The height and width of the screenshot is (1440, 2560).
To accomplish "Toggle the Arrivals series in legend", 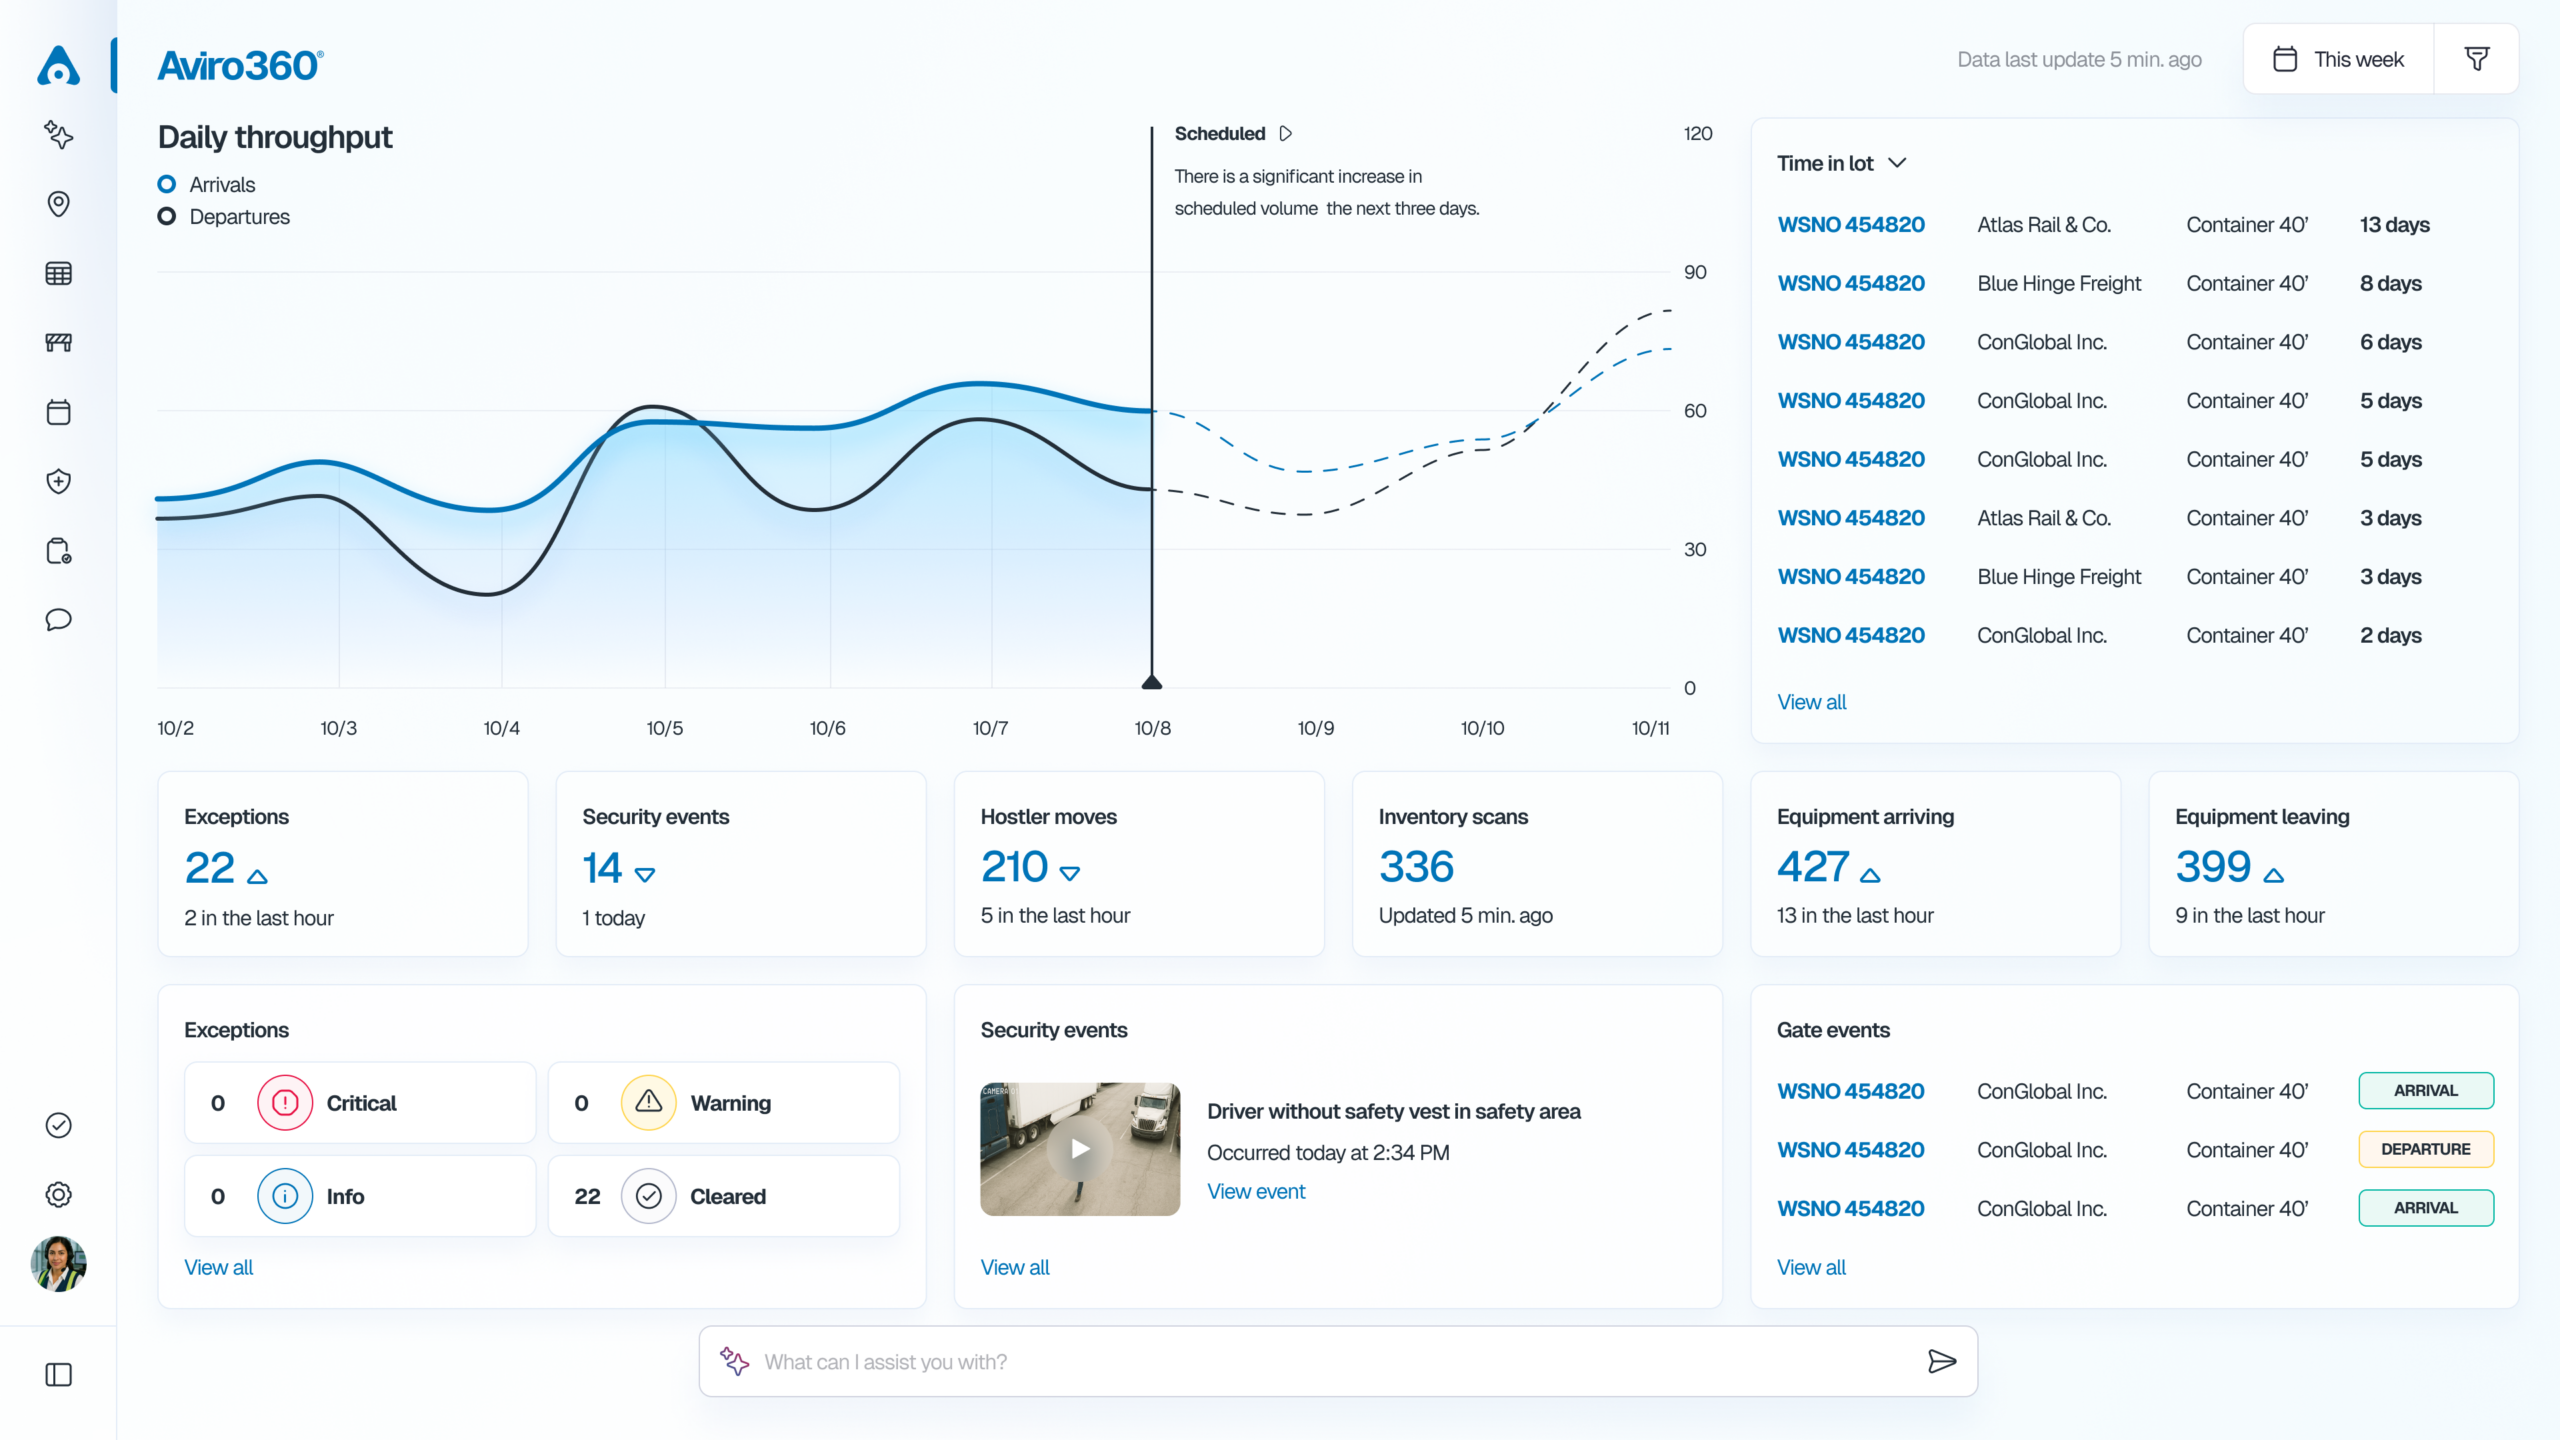I will click(x=207, y=185).
